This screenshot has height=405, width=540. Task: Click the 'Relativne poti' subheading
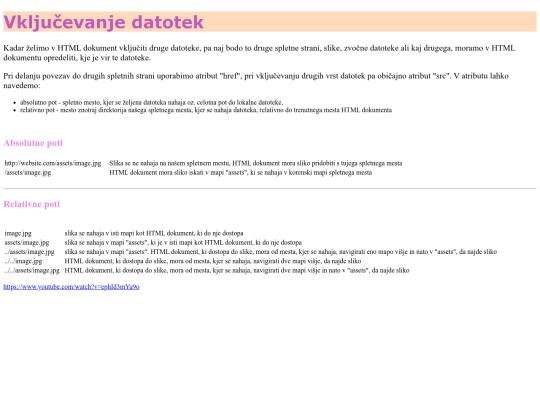[32, 204]
